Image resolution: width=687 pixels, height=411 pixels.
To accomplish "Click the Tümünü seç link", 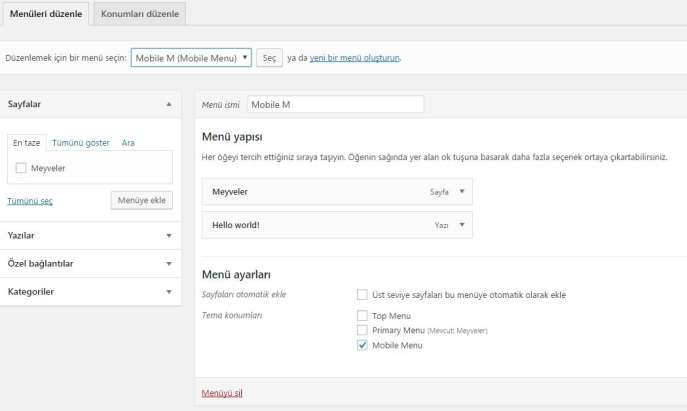I will (30, 201).
